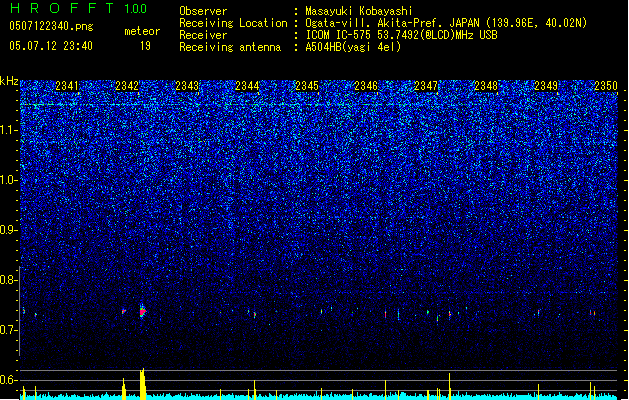
Task: Click the Observer label
Action: (203, 11)
